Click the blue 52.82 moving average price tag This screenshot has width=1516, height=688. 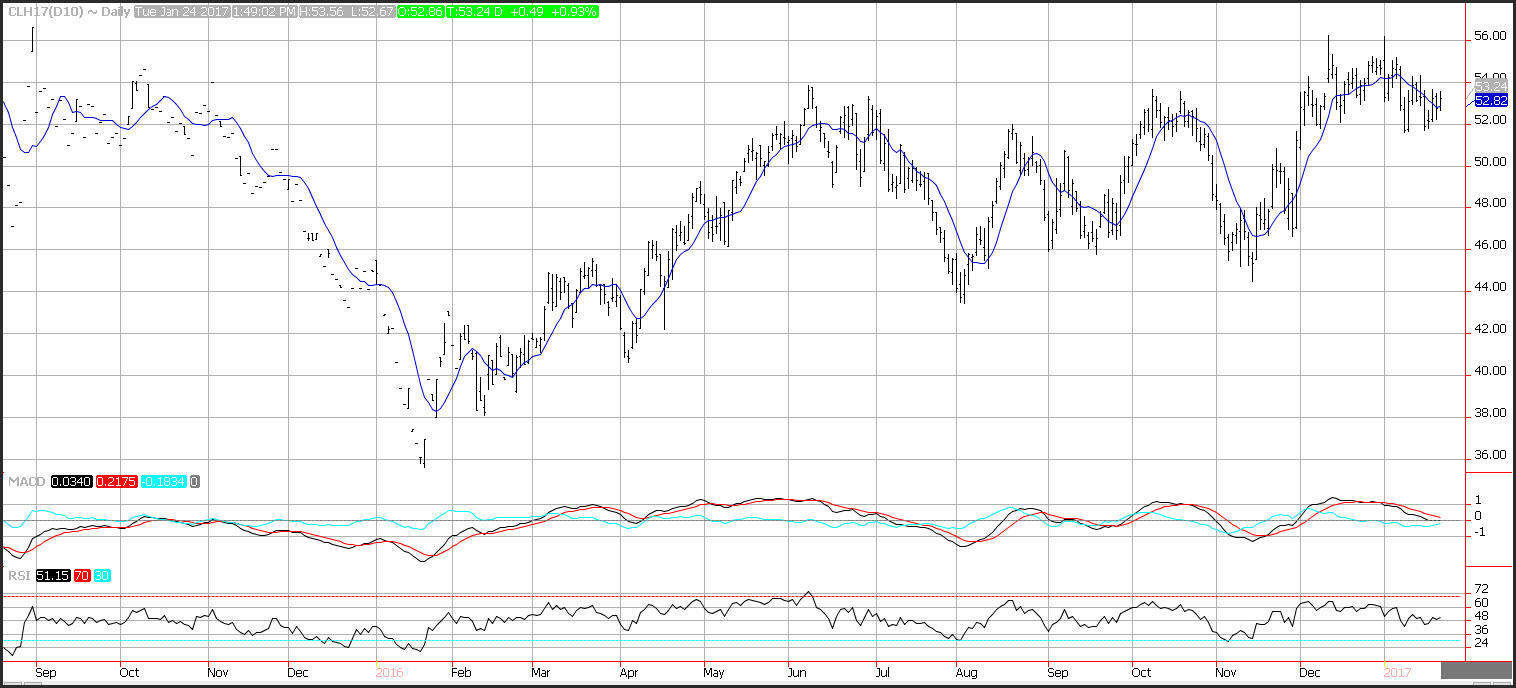[x=1490, y=101]
